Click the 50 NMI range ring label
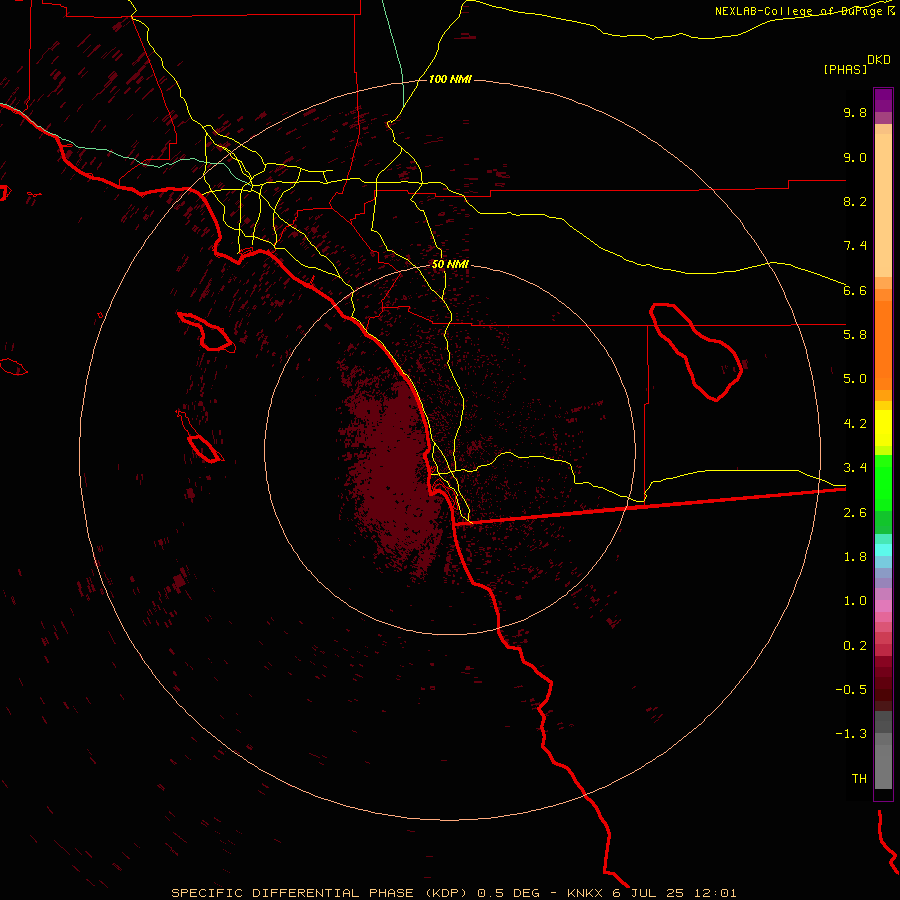The height and width of the screenshot is (900, 900). coord(450,264)
